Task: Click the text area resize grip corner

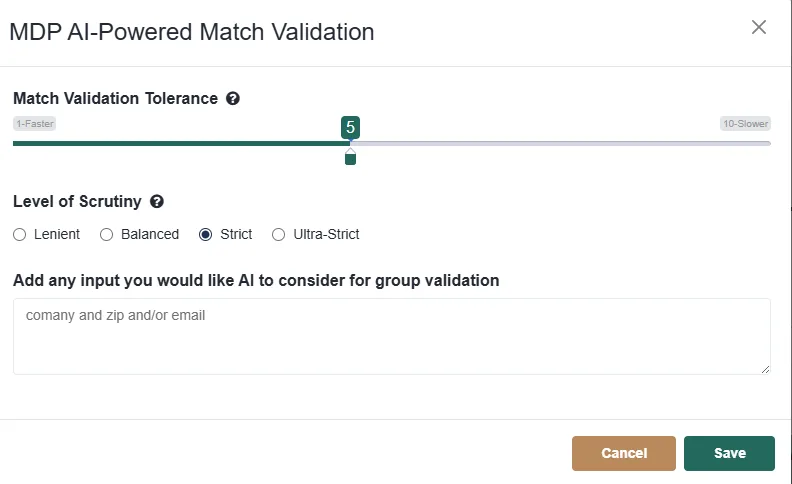Action: [x=765, y=369]
